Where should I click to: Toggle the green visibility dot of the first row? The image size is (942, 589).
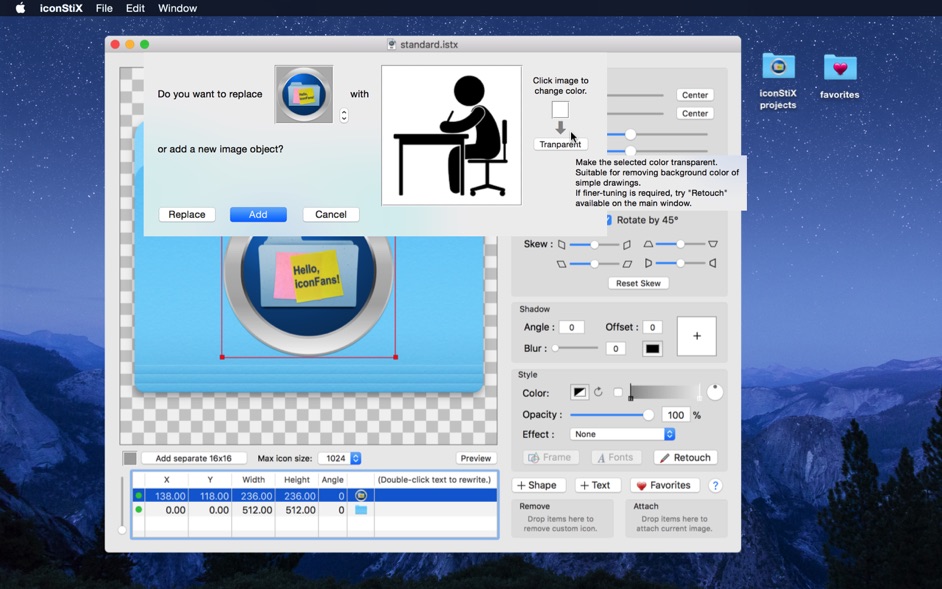[139, 495]
